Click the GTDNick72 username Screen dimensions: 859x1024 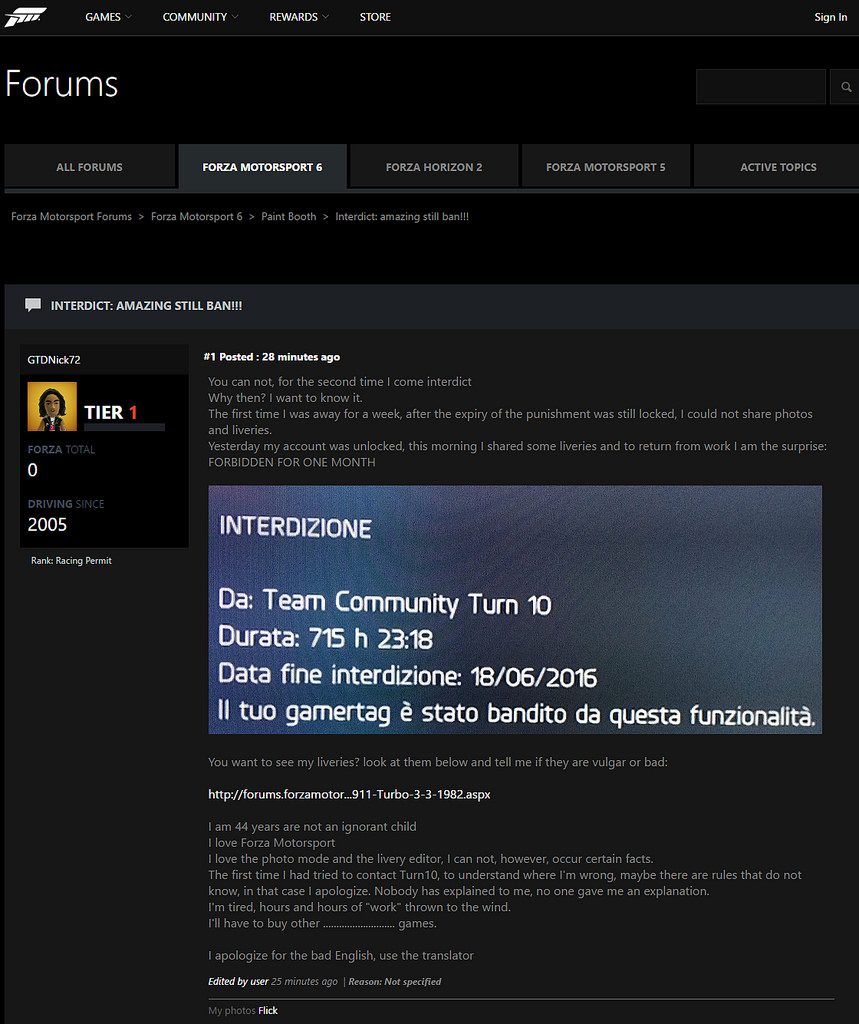click(54, 360)
